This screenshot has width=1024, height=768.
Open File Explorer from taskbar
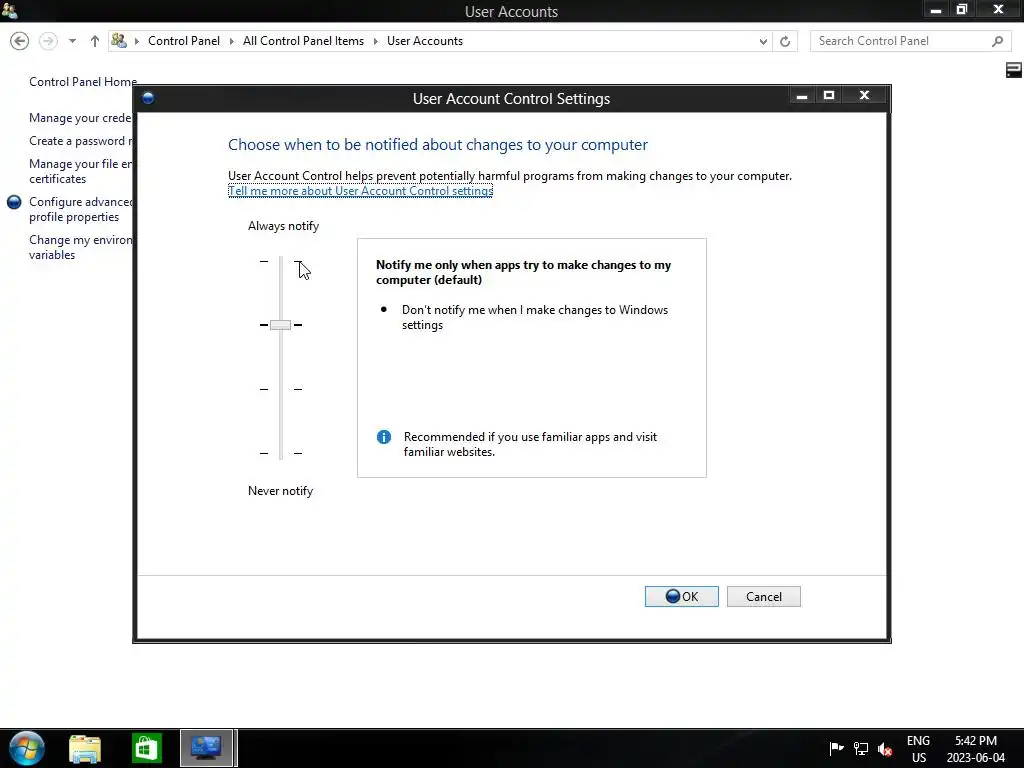[x=85, y=748]
